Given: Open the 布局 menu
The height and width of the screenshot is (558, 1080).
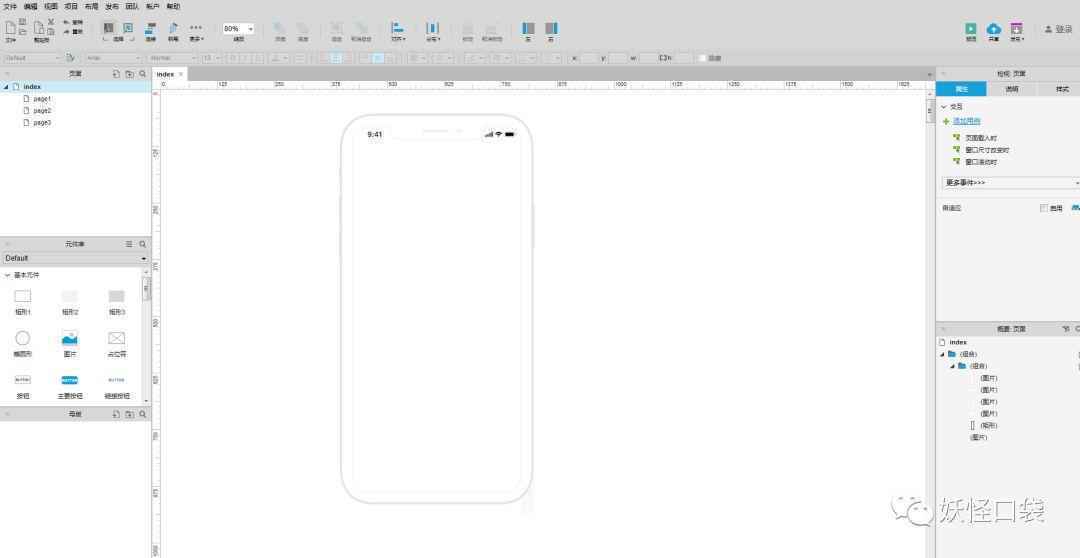Looking at the screenshot, I should coord(92,6).
